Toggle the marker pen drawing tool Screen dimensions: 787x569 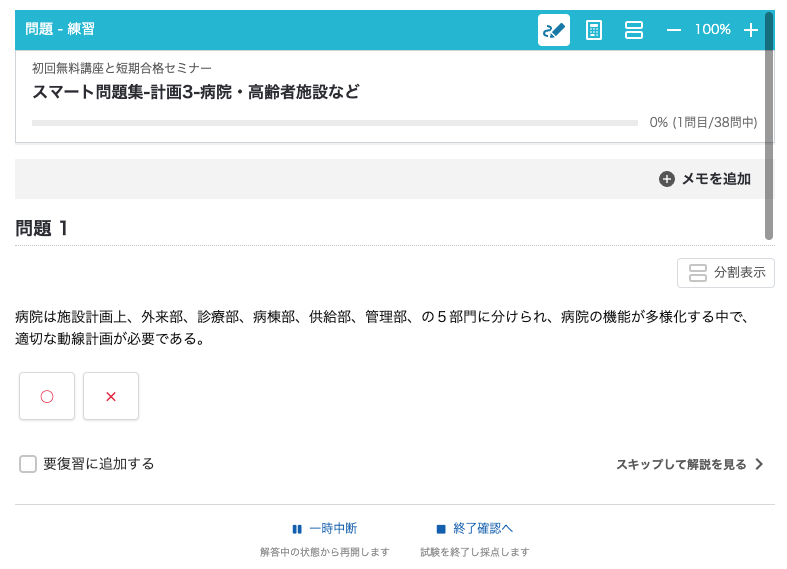tap(554, 30)
